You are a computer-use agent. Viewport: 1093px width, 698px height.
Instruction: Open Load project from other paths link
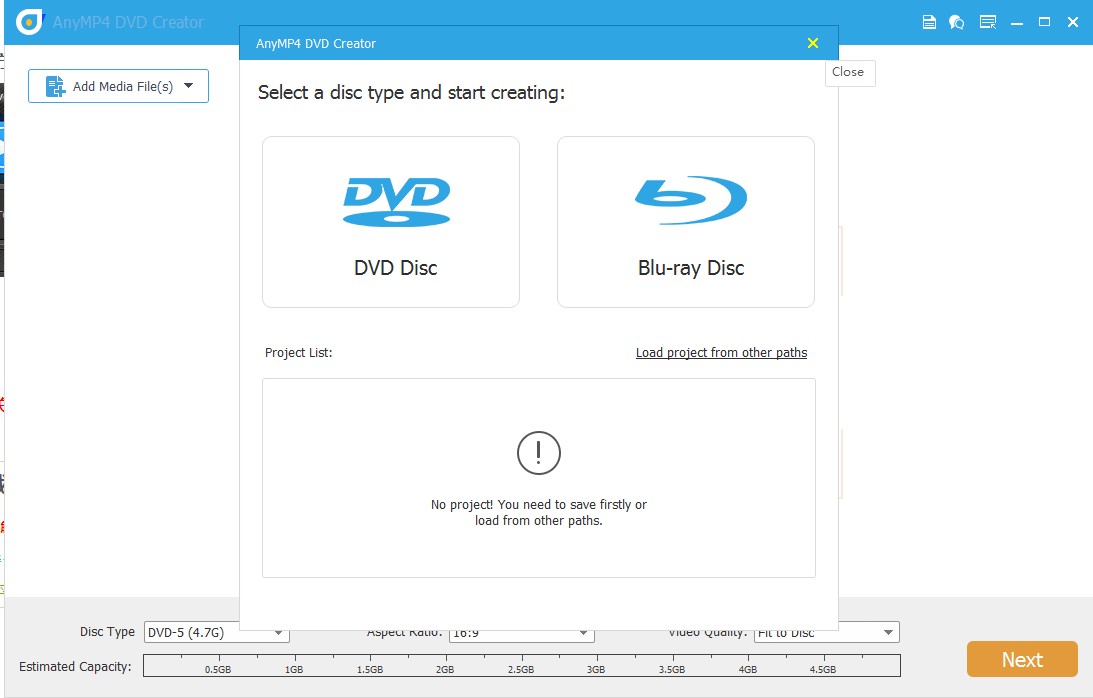(721, 353)
